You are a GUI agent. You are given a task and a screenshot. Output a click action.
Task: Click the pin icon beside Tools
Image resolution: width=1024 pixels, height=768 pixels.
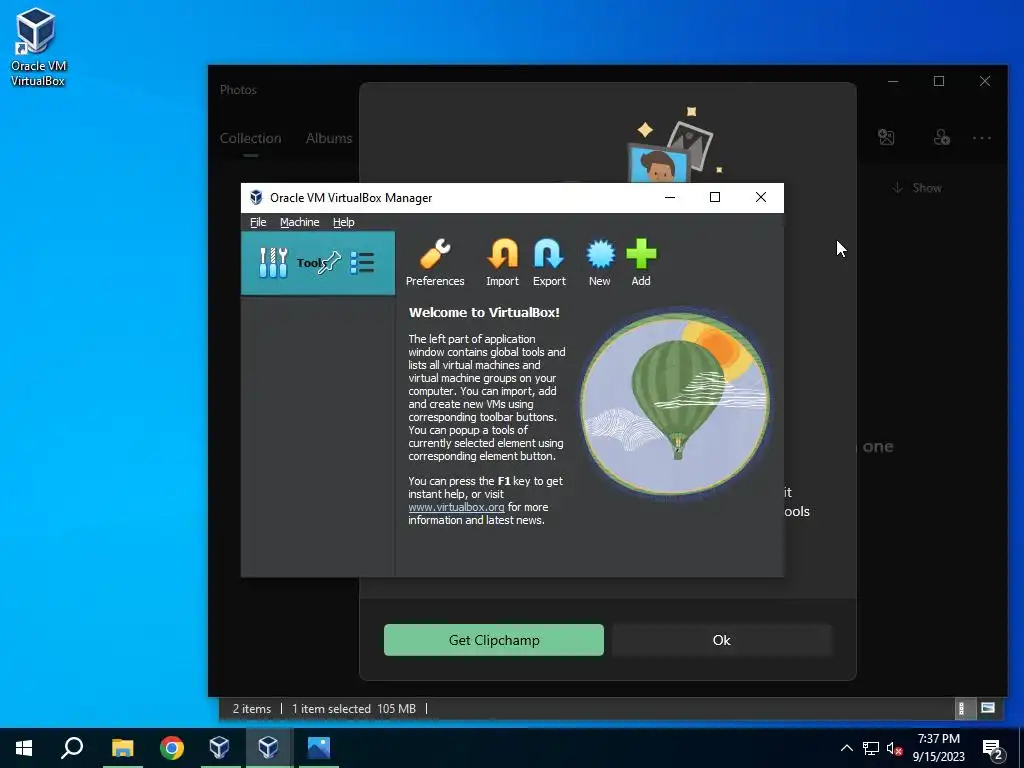pyautogui.click(x=329, y=263)
